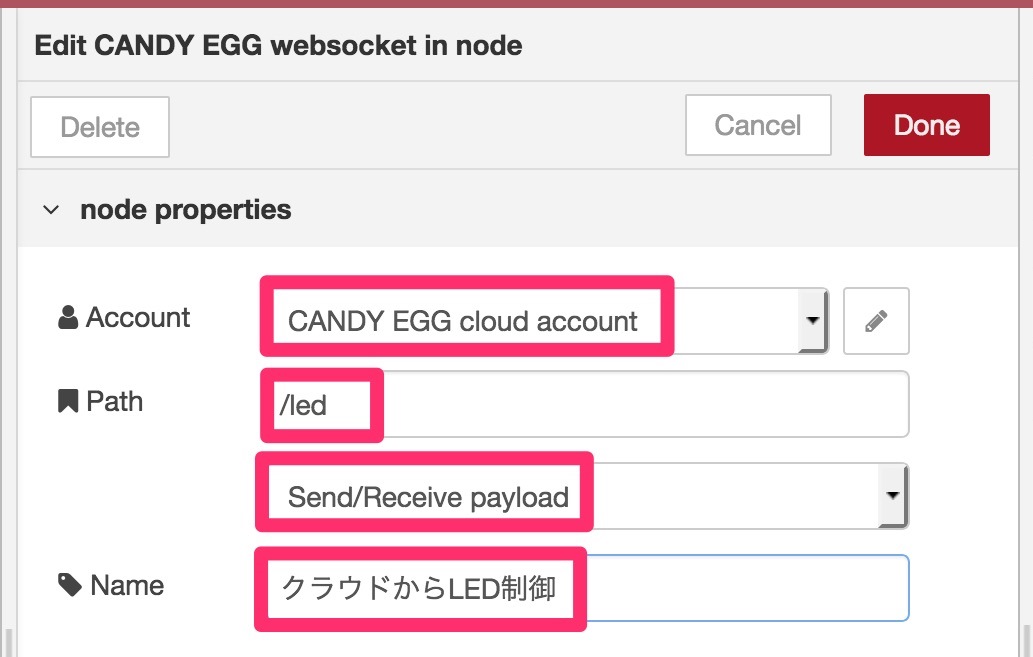Click the node properties section header
This screenshot has width=1033, height=657.
click(x=517, y=210)
